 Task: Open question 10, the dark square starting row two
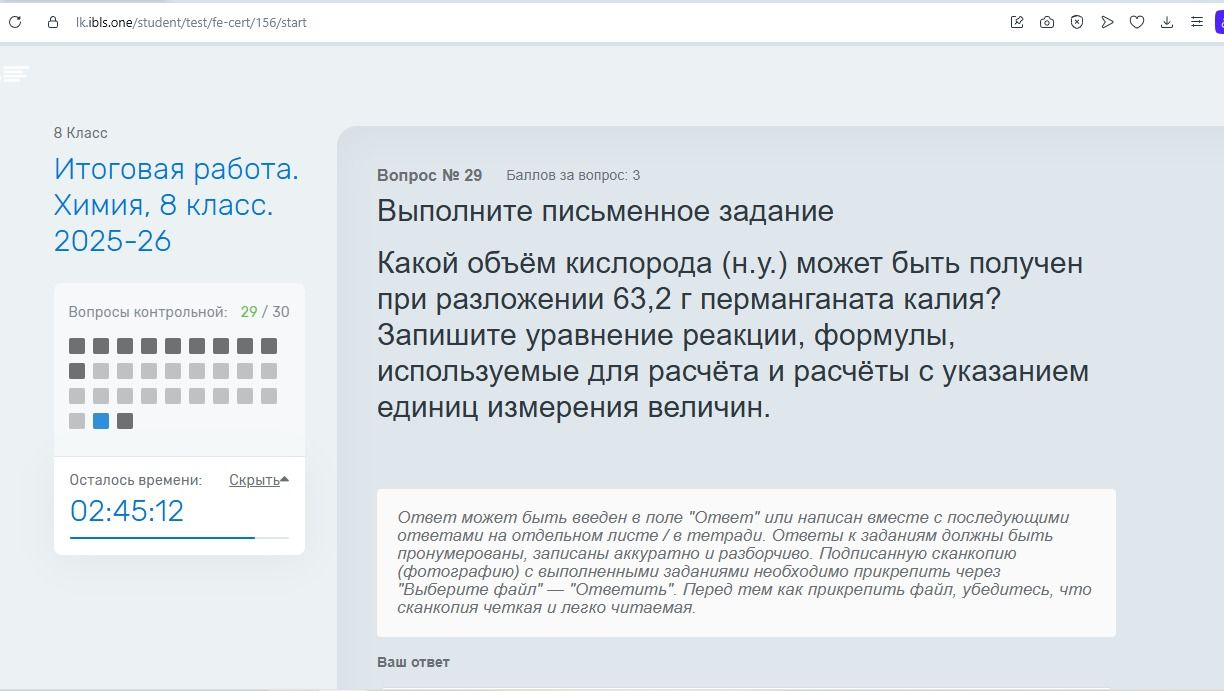tap(77, 371)
